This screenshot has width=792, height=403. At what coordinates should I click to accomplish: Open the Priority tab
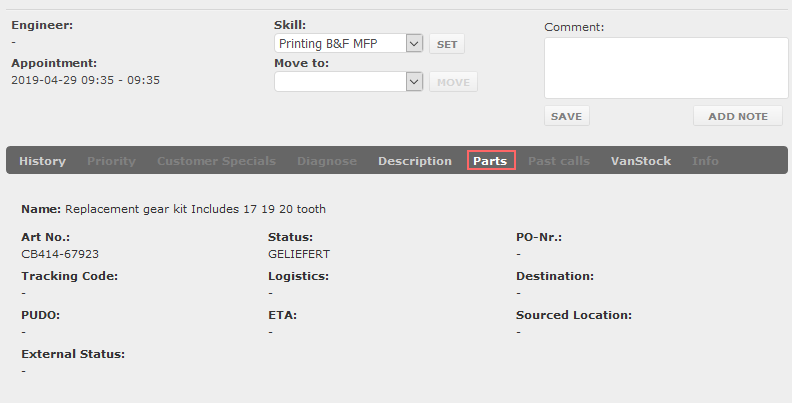pos(111,161)
